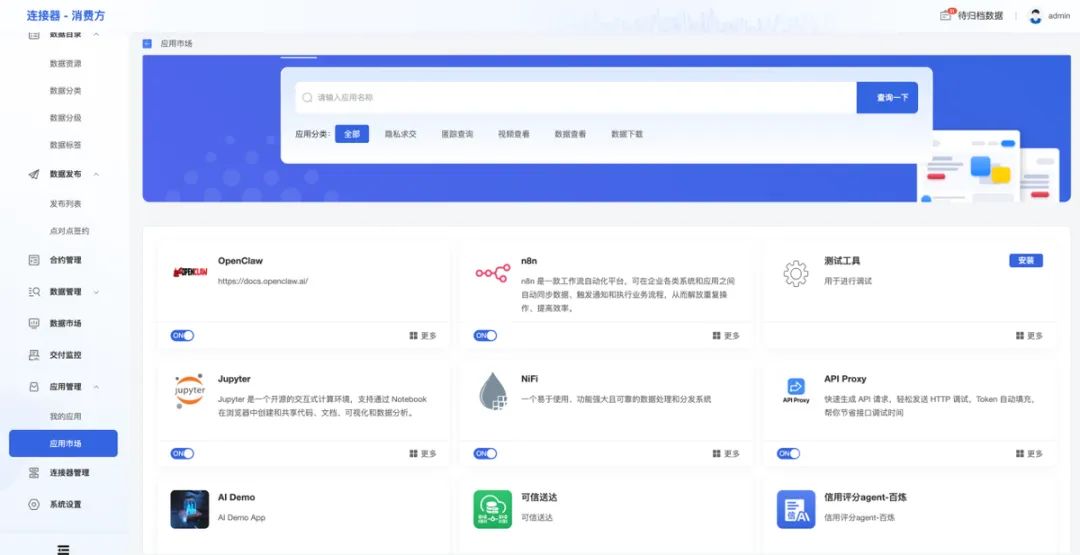
Task: Open 更多 options on the NiFi card
Action: (726, 454)
